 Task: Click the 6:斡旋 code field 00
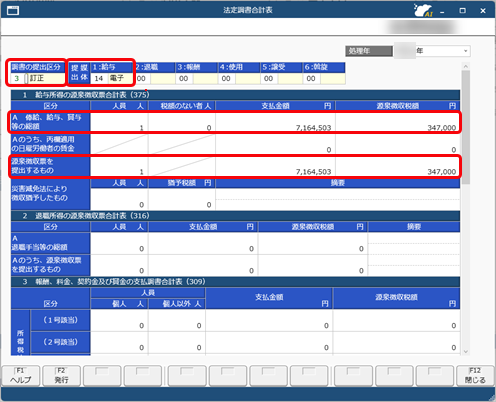[311, 79]
